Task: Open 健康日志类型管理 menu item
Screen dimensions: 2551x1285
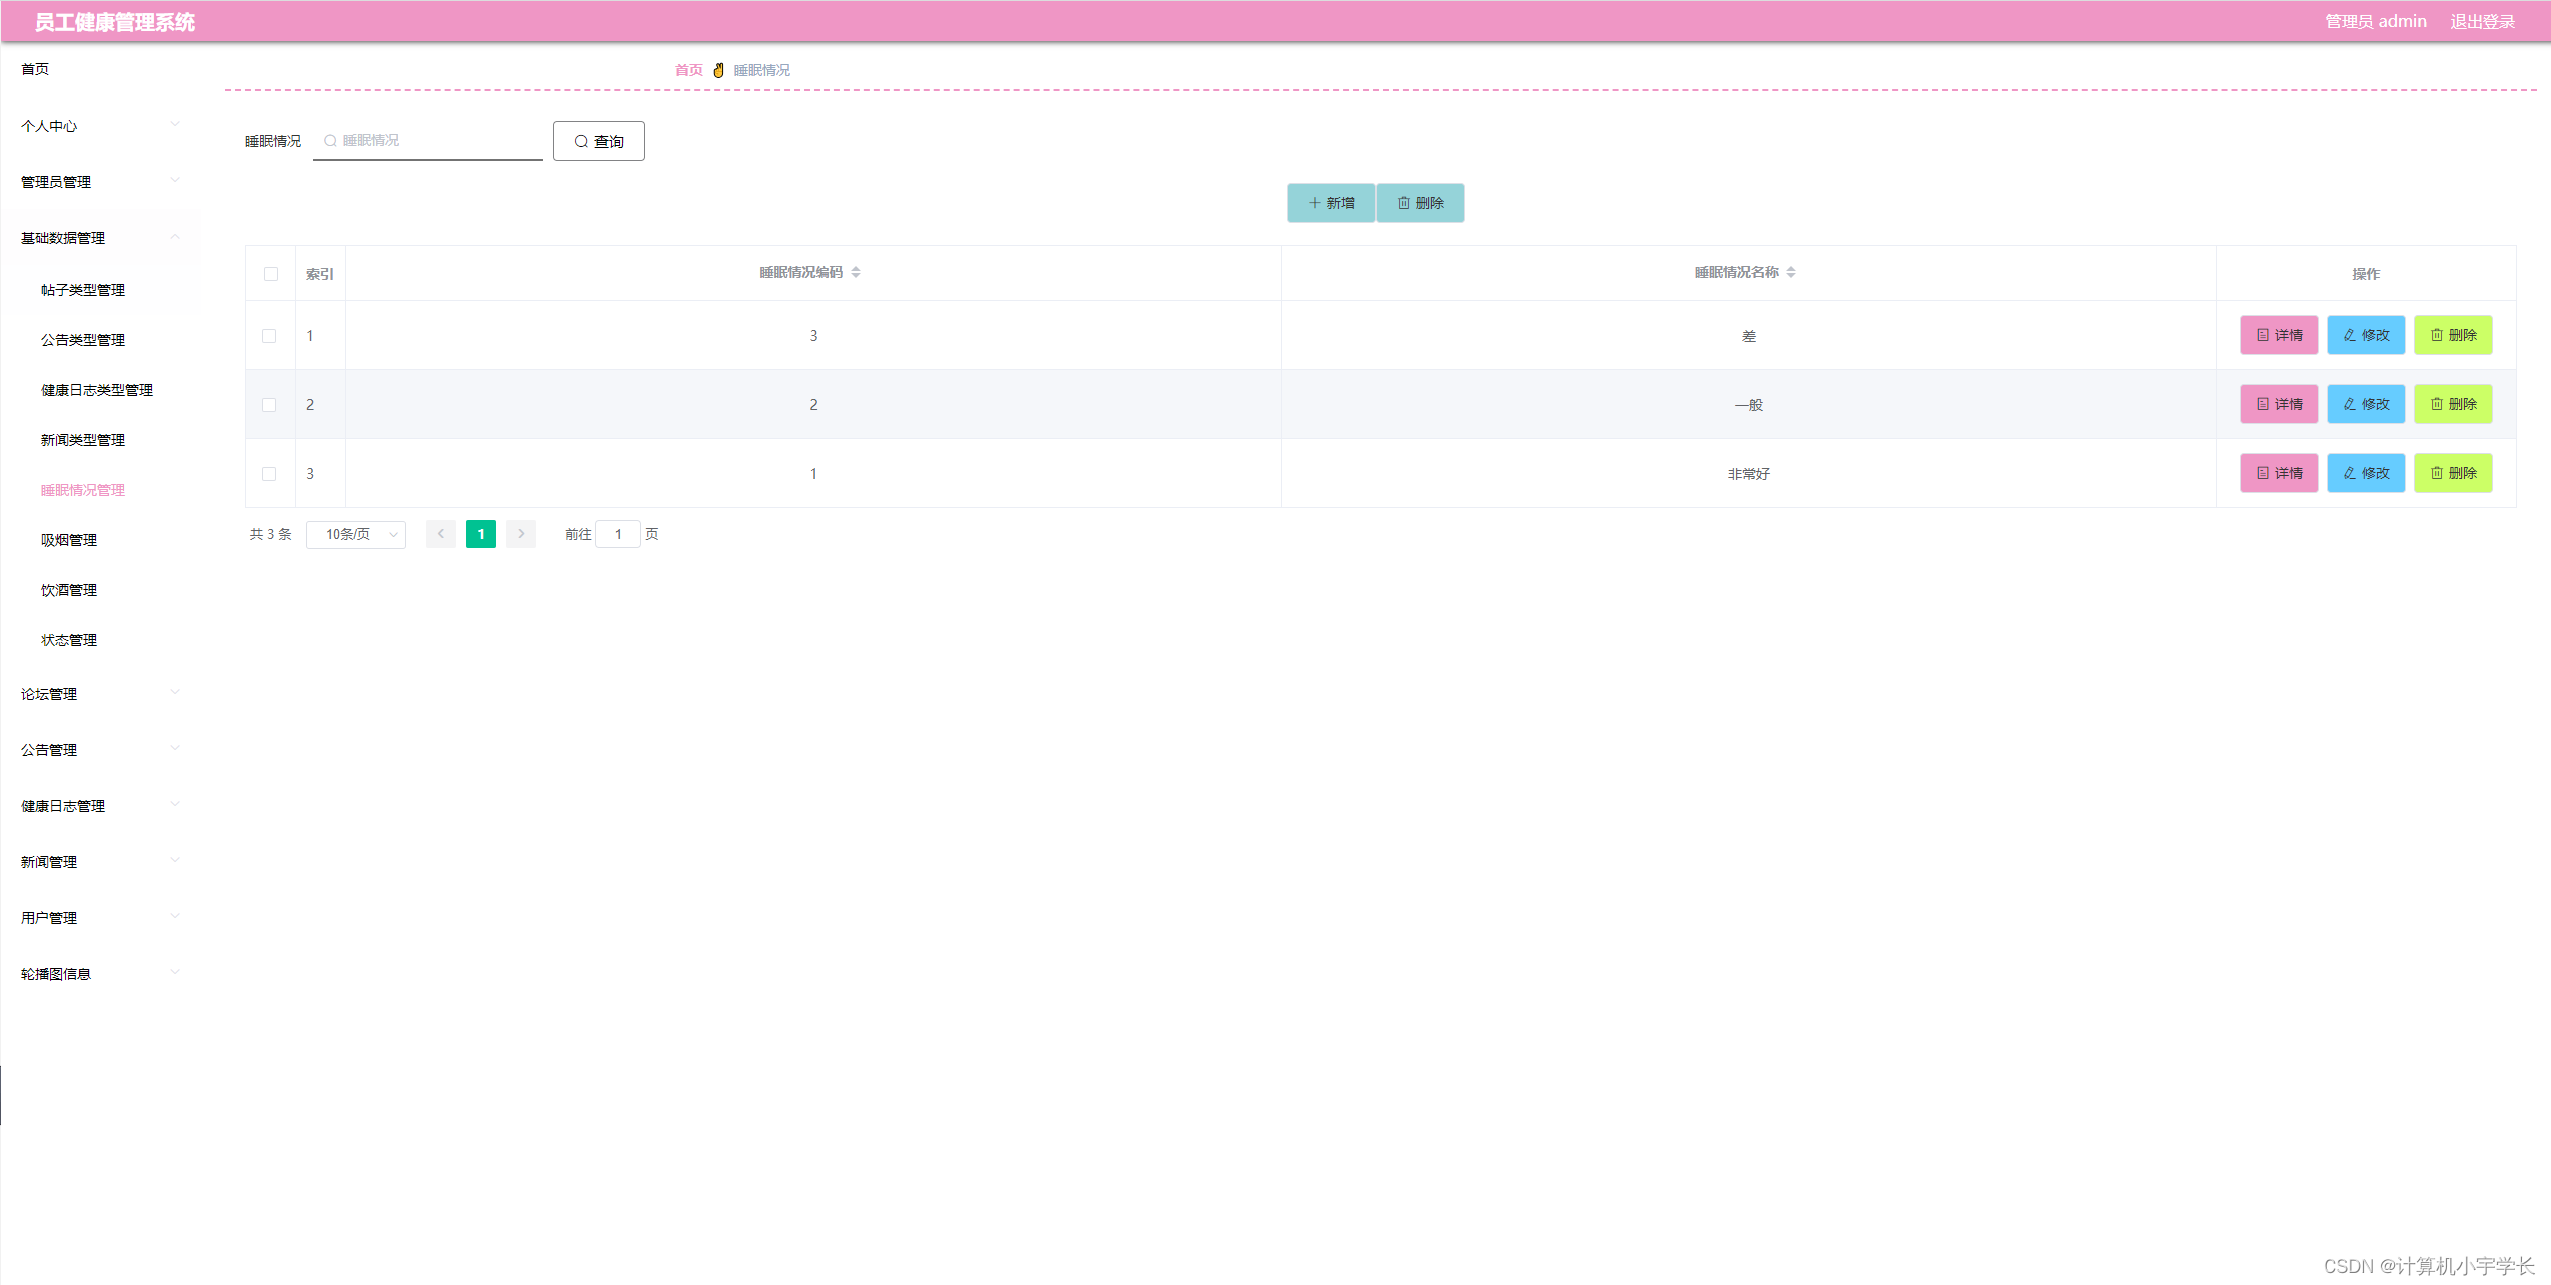Action: (97, 390)
